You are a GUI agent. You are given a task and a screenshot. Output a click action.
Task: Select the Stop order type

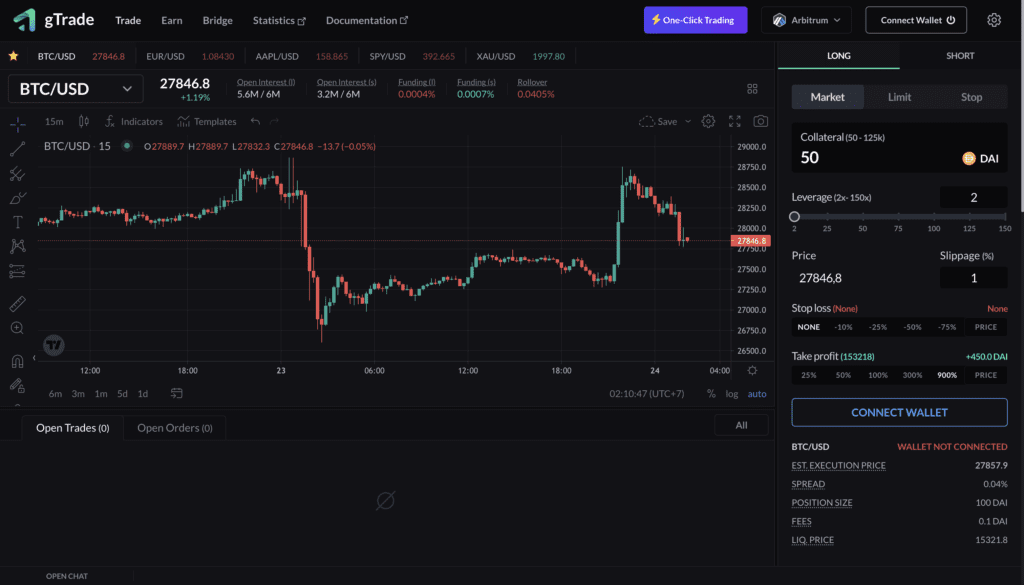pyautogui.click(x=971, y=97)
